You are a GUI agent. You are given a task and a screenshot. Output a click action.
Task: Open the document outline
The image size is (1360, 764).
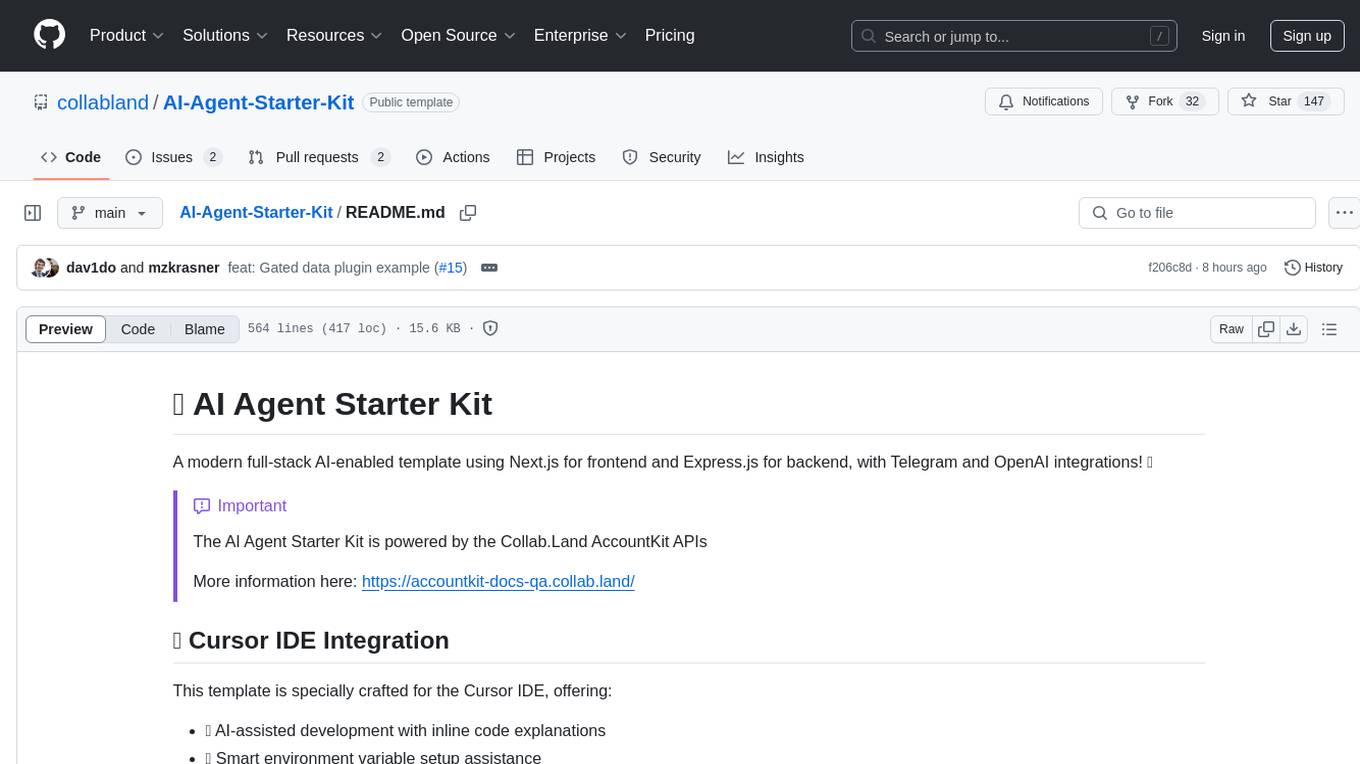point(1329,329)
